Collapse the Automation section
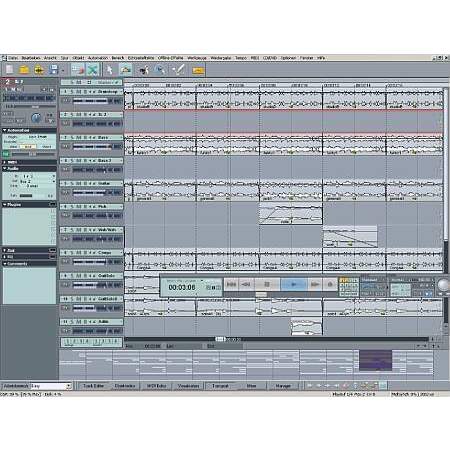The height and width of the screenshot is (450, 450). pyautogui.click(x=5, y=130)
